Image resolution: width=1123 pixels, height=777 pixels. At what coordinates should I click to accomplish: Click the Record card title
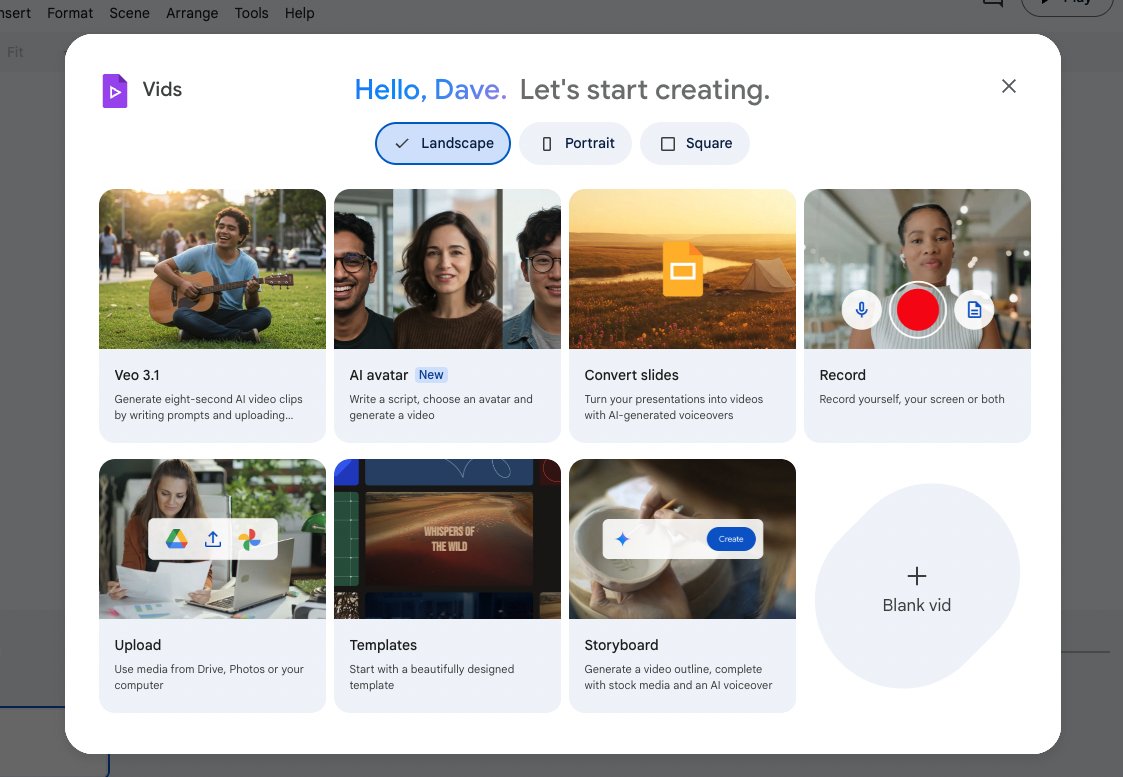(842, 375)
